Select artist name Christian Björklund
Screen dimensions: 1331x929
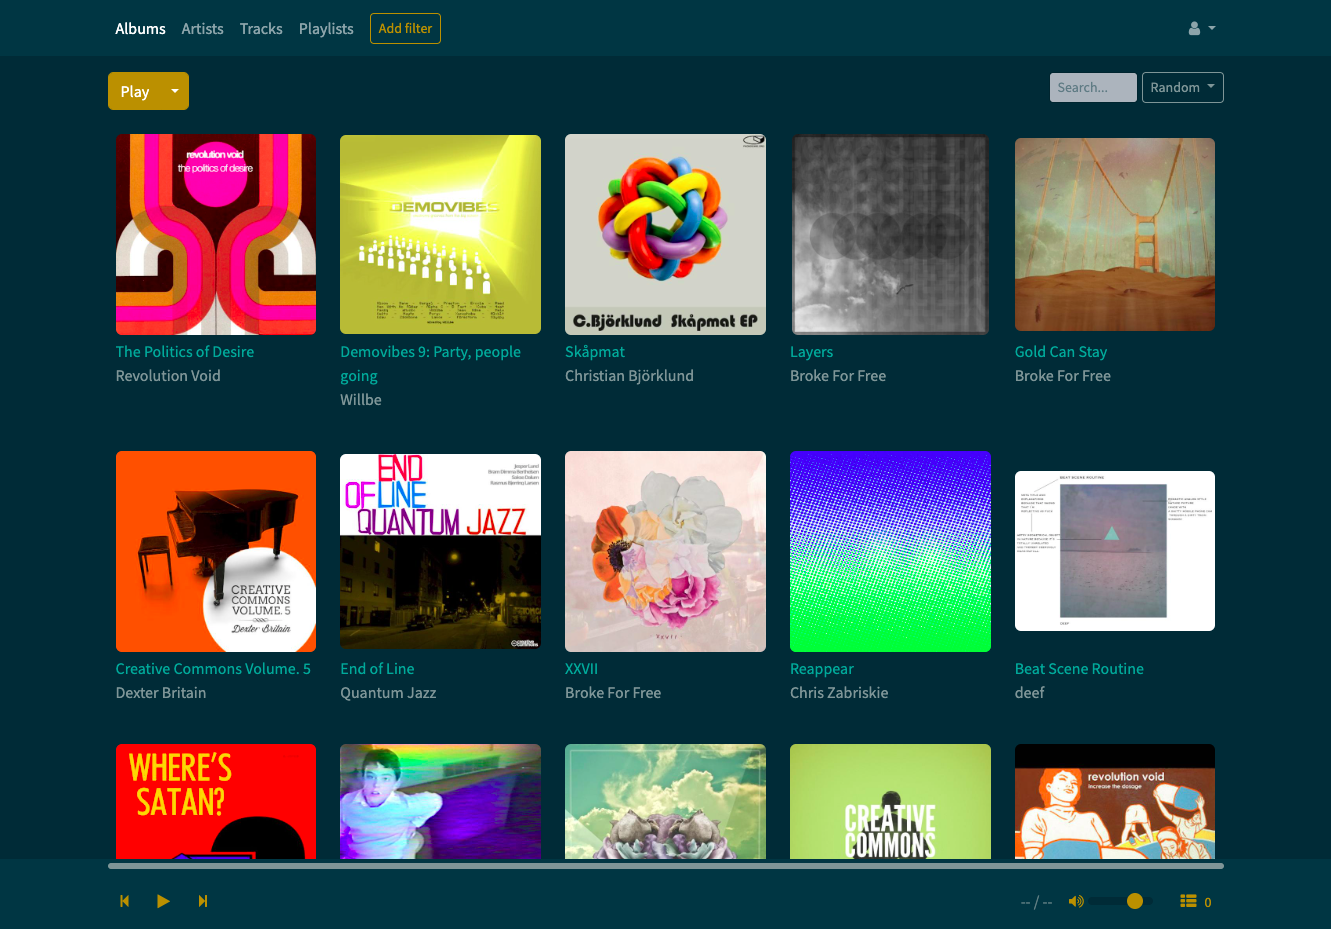point(629,376)
